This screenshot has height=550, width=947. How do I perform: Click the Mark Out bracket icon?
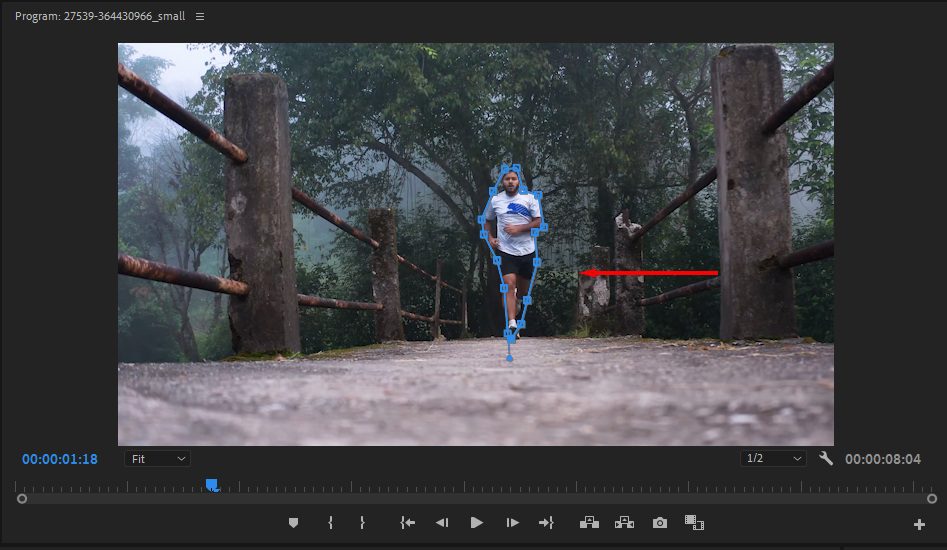362,523
